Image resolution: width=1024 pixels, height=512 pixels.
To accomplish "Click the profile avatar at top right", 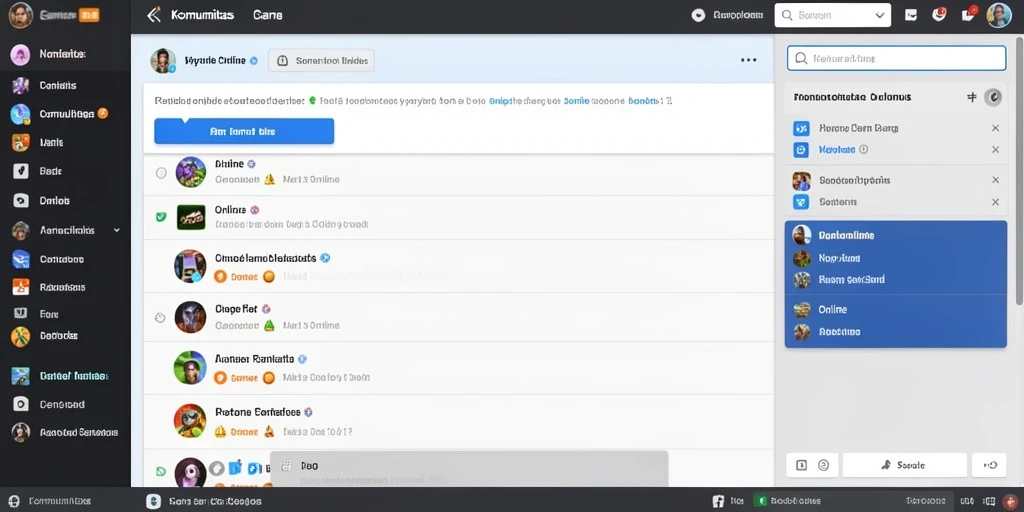I will [999, 15].
